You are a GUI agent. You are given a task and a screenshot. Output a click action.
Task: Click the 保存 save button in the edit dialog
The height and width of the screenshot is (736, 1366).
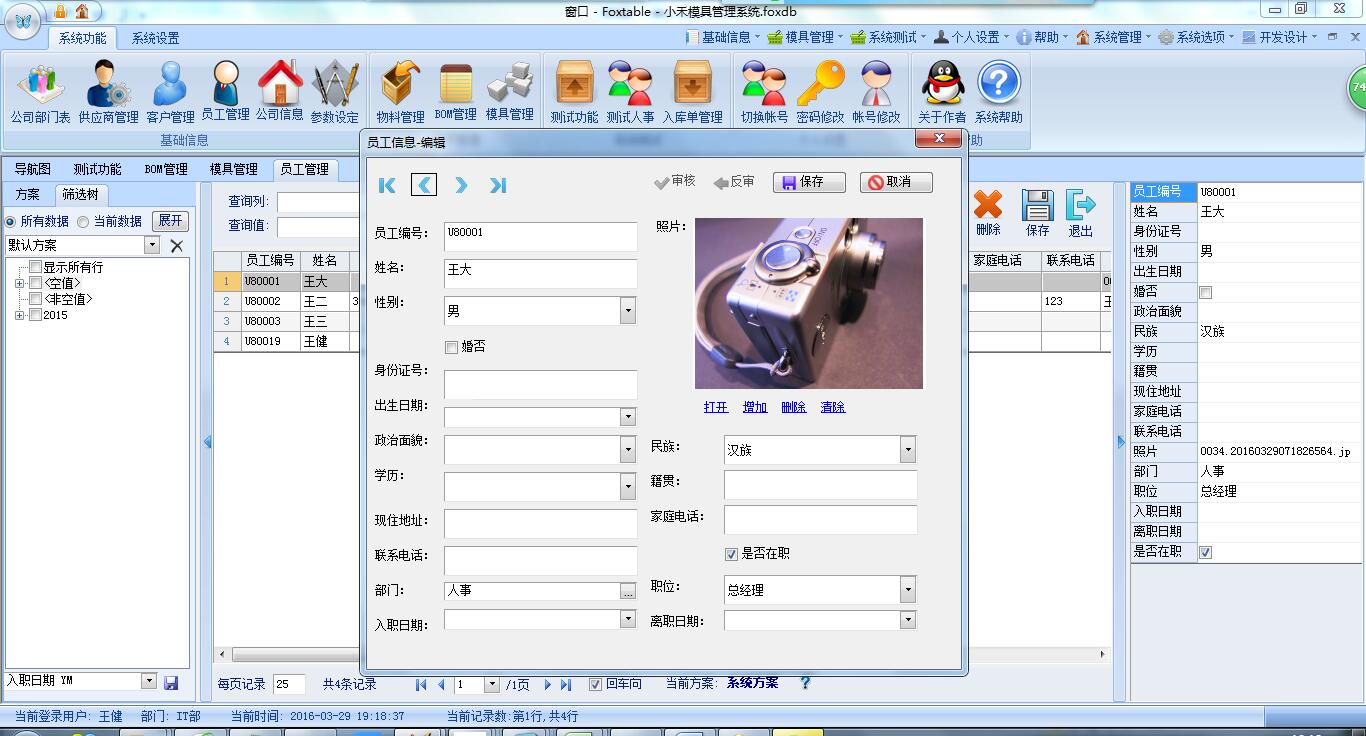(808, 182)
